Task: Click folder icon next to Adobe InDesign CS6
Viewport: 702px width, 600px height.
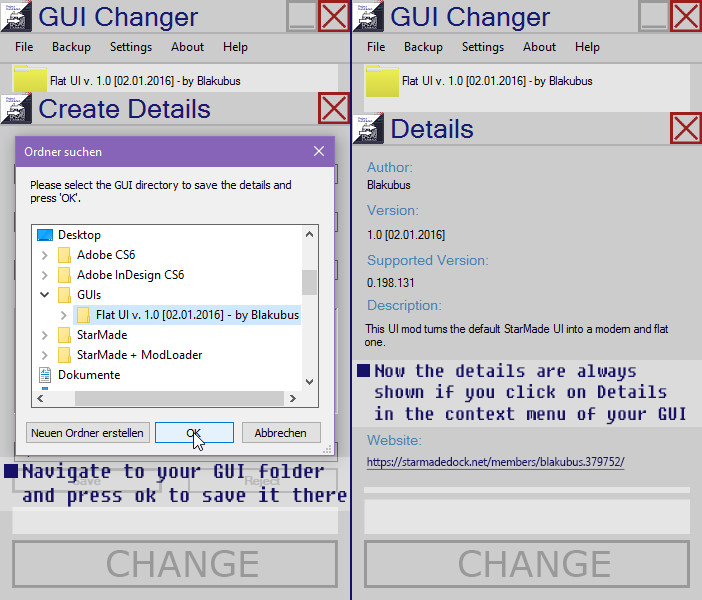Action: tap(64, 274)
